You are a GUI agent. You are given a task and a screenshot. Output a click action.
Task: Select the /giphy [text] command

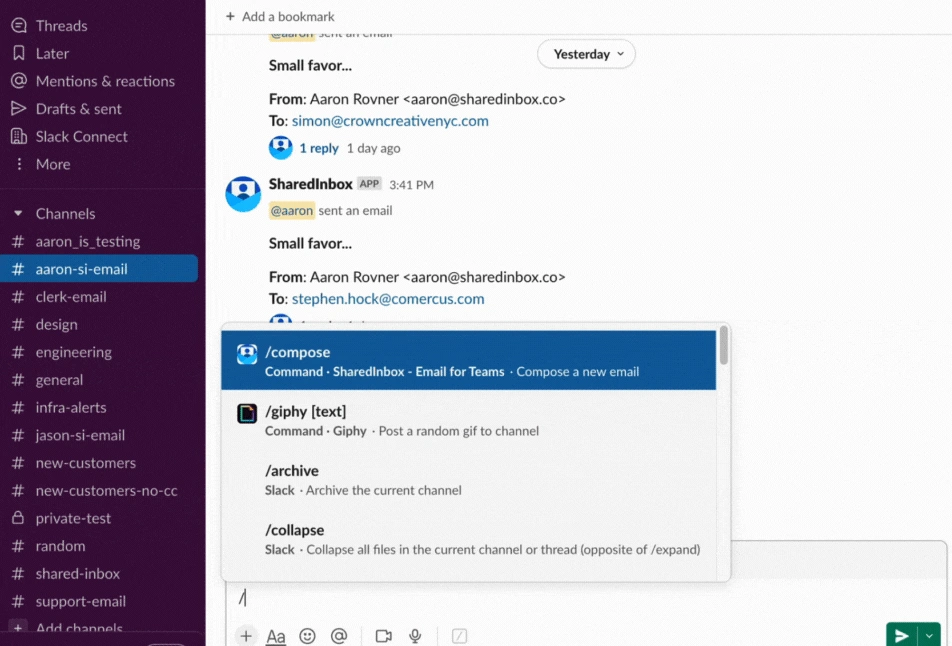(x=468, y=420)
